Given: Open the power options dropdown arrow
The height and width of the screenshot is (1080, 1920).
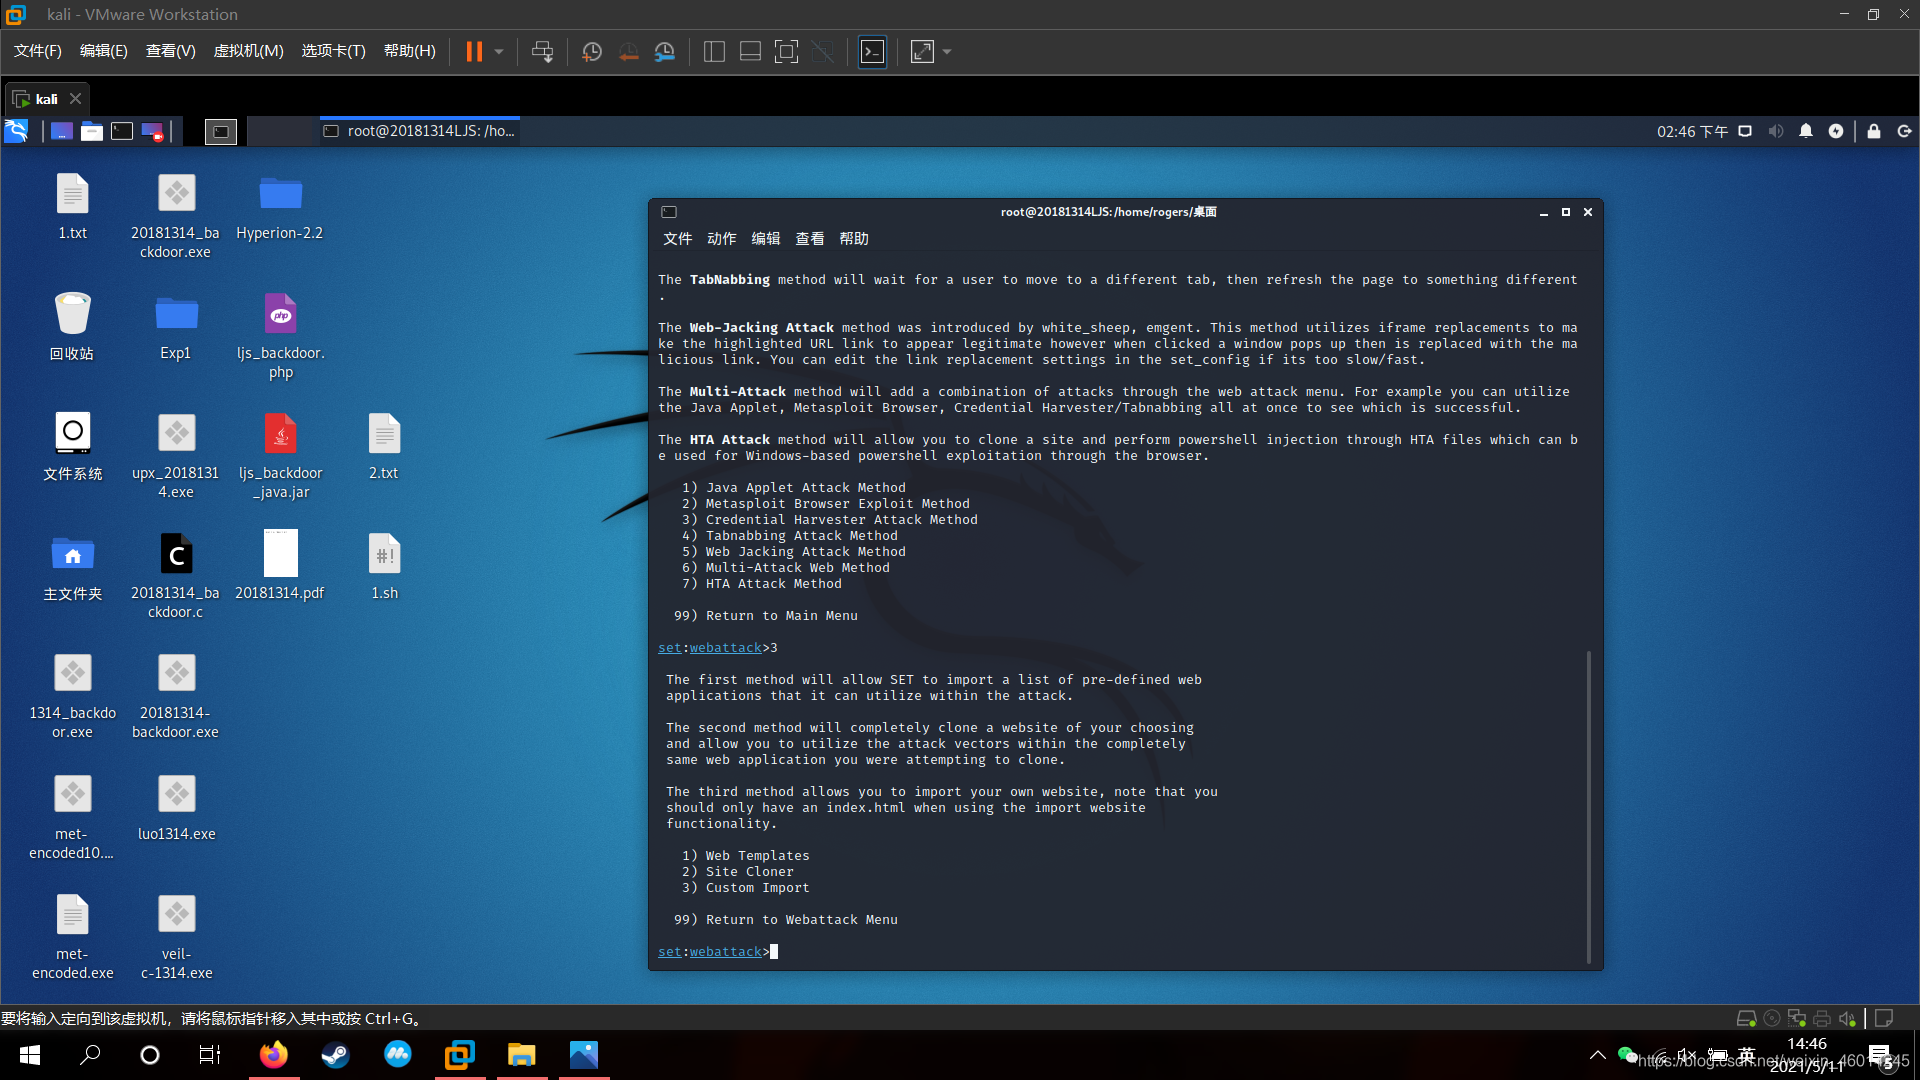Looking at the screenshot, I should tap(499, 52).
